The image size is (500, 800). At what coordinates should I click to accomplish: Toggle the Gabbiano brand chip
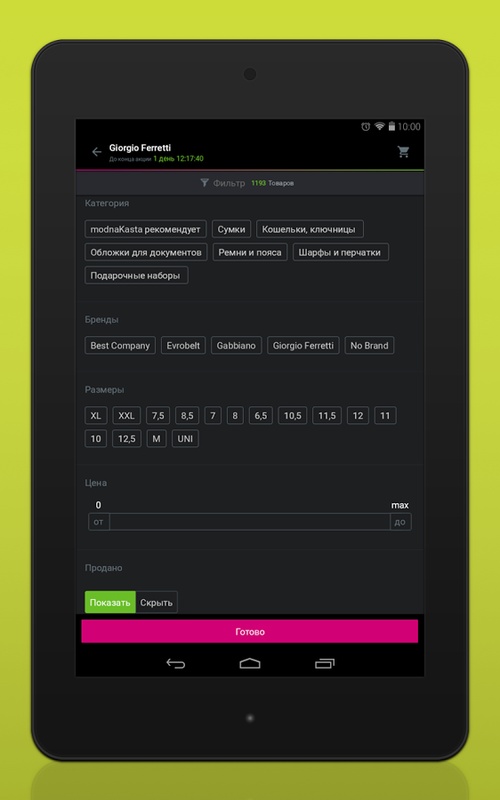236,345
